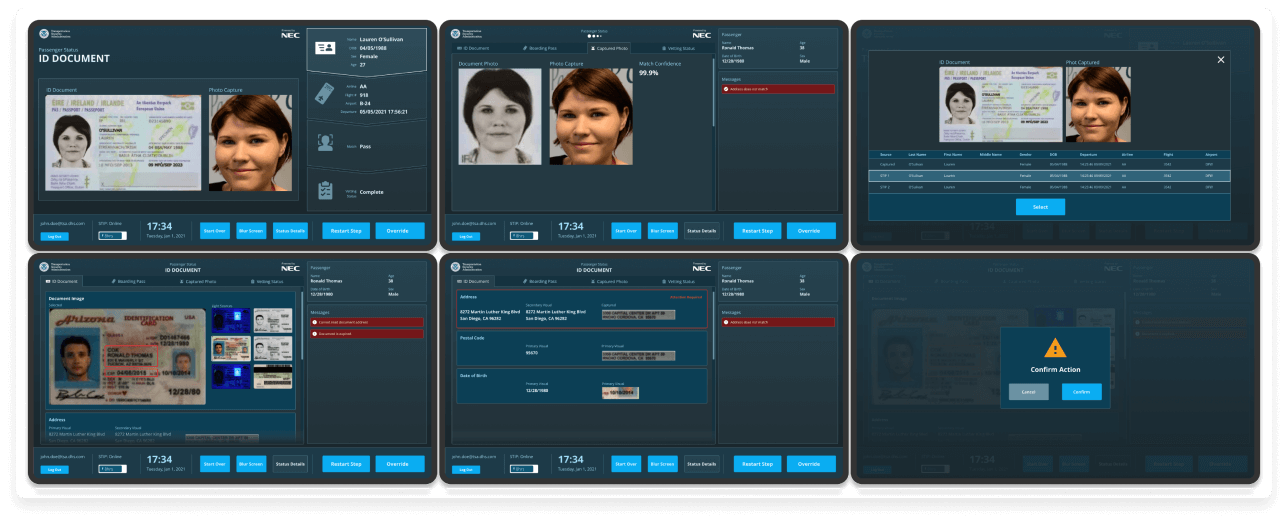
Task: Open the Captured Photo tab on Arizona ID screen
Action: click(x=199, y=282)
